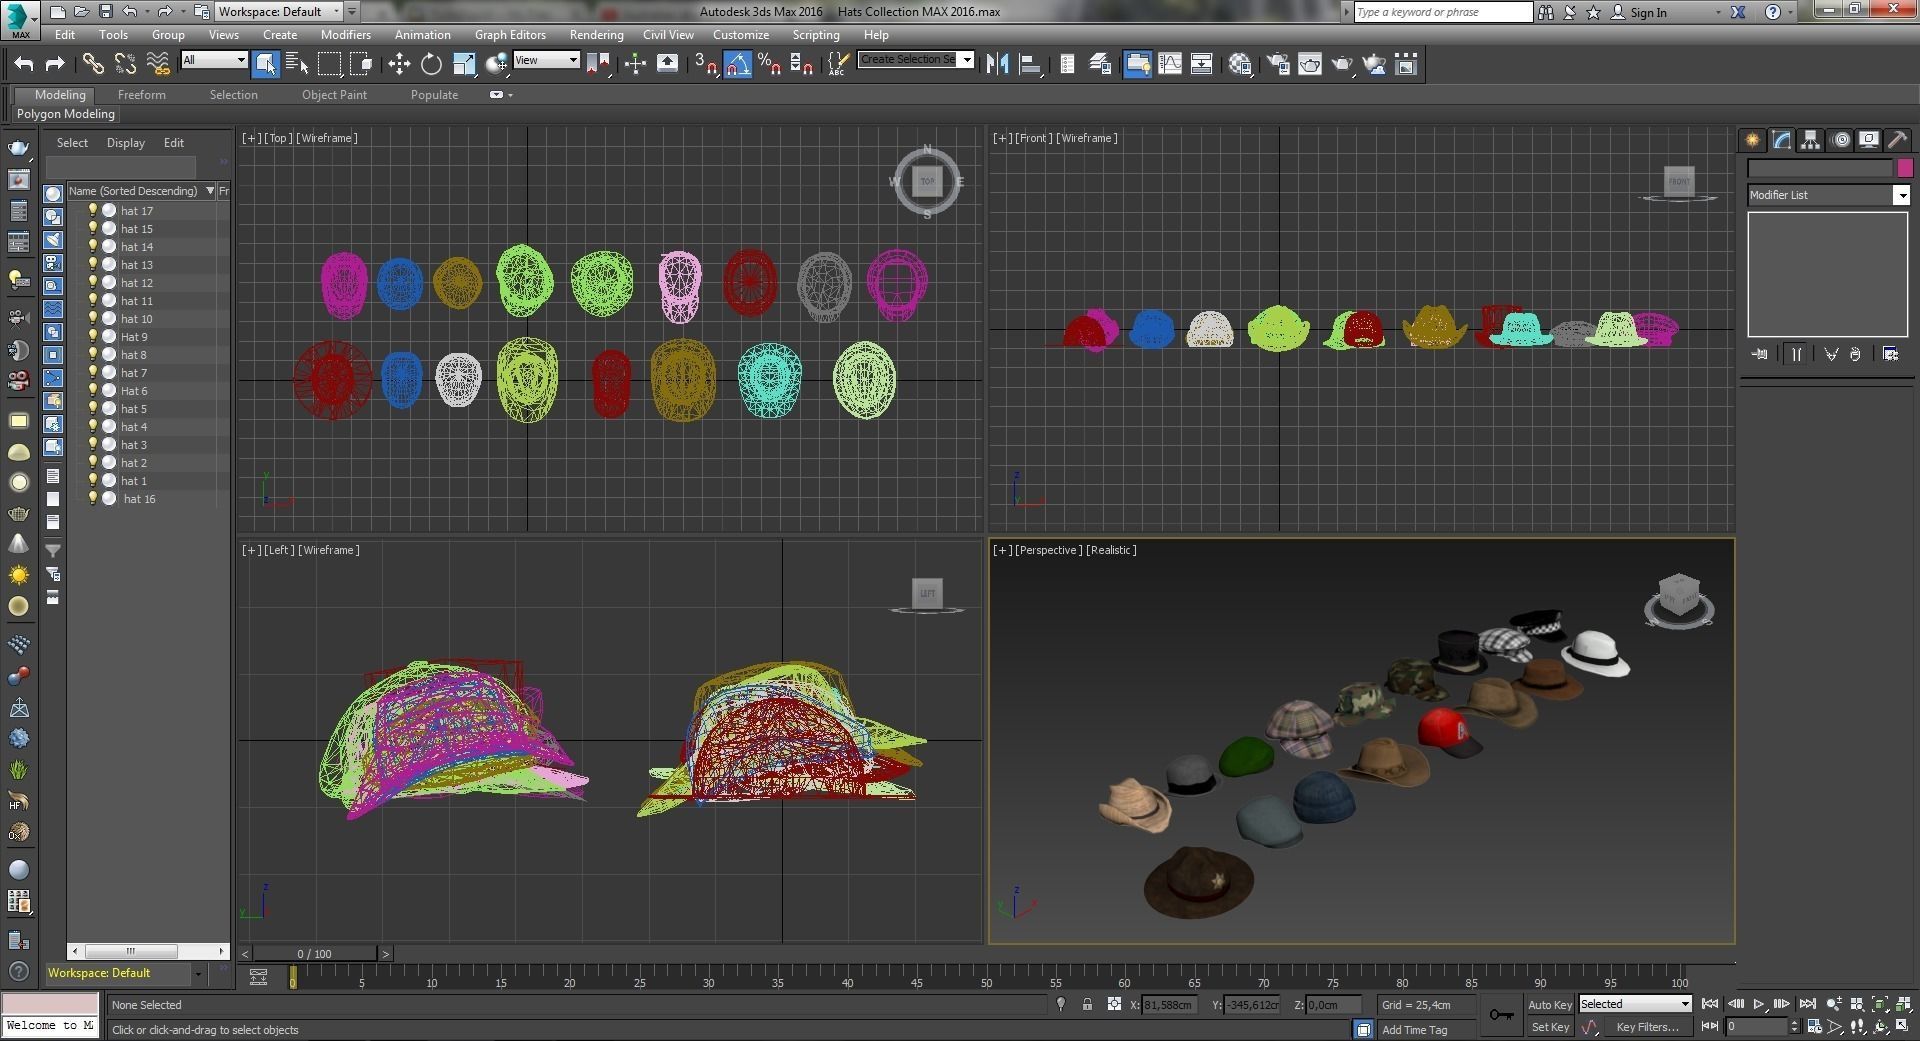Choose the Select and Move tool
The width and height of the screenshot is (1920, 1041).
click(399, 64)
